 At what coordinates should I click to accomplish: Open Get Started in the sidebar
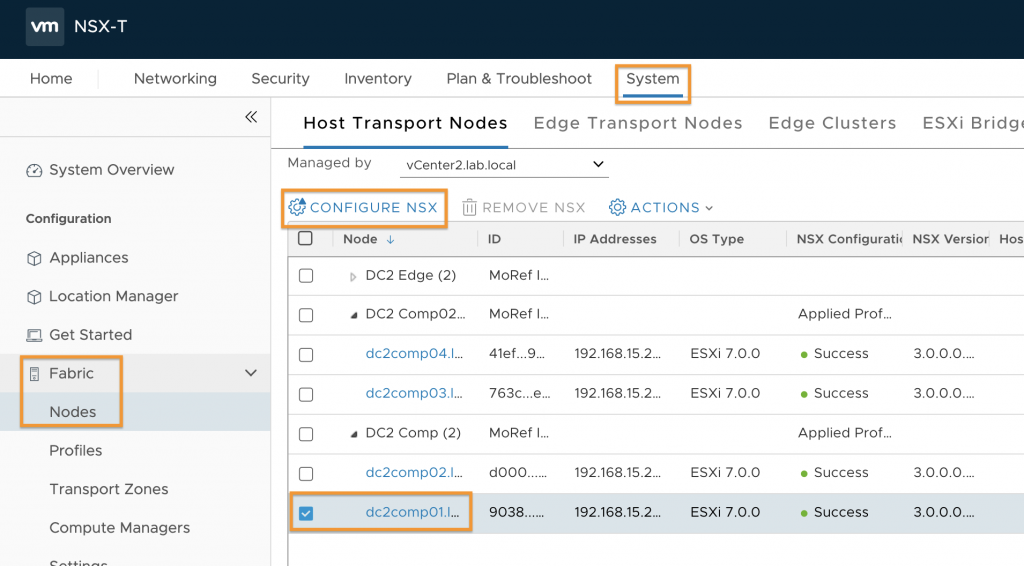(x=91, y=335)
